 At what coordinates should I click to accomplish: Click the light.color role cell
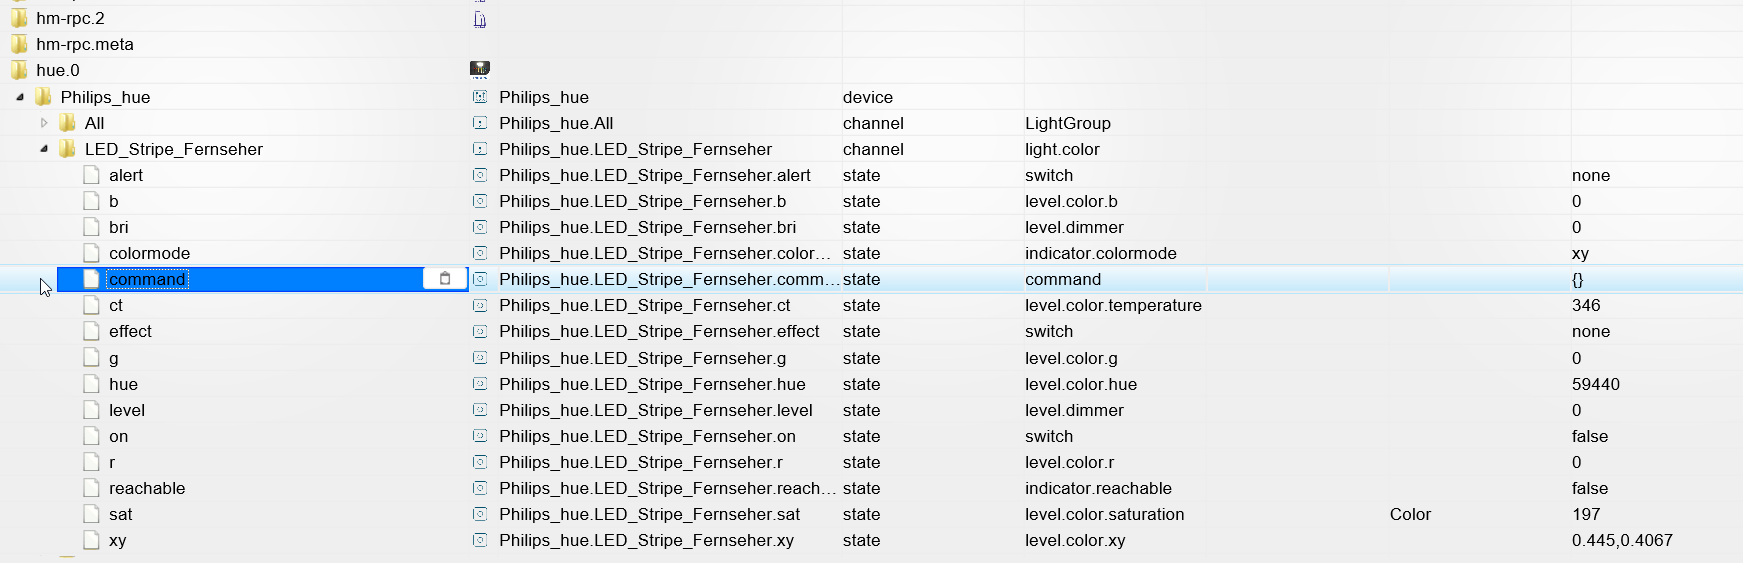1062,149
